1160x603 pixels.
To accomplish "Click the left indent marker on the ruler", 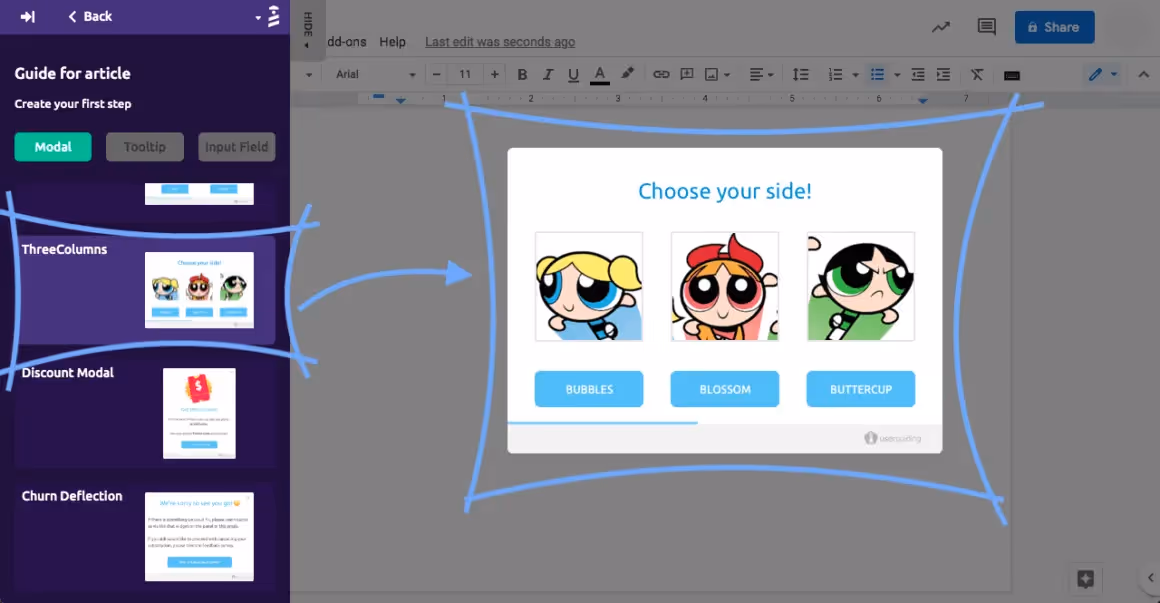I will tap(400, 100).
